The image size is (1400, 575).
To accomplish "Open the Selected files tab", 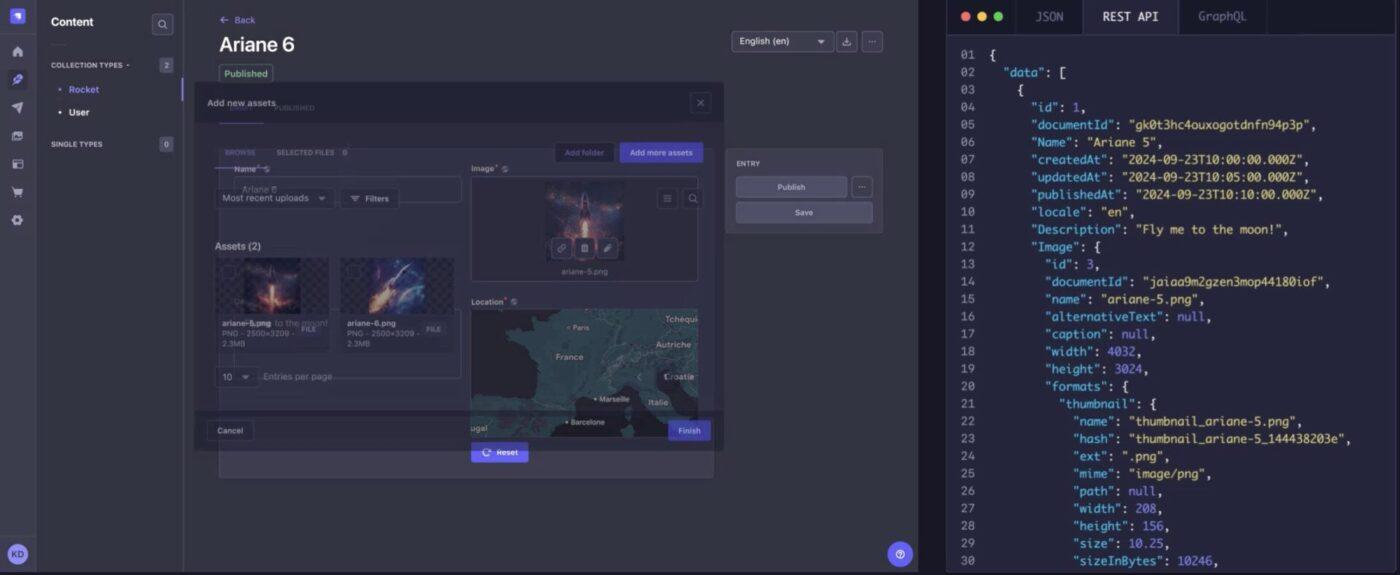I will (x=311, y=153).
